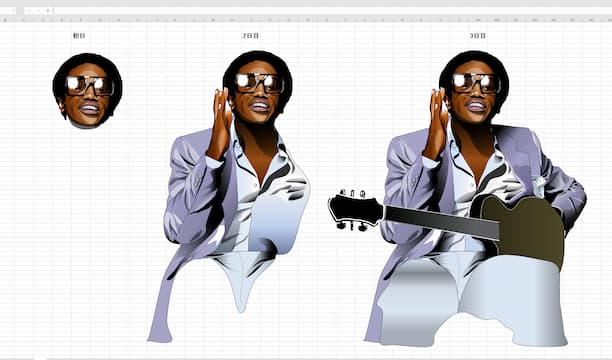612x360 pixels.
Task: Open the Name Box dropdown arrow
Action: (x=14, y=11)
